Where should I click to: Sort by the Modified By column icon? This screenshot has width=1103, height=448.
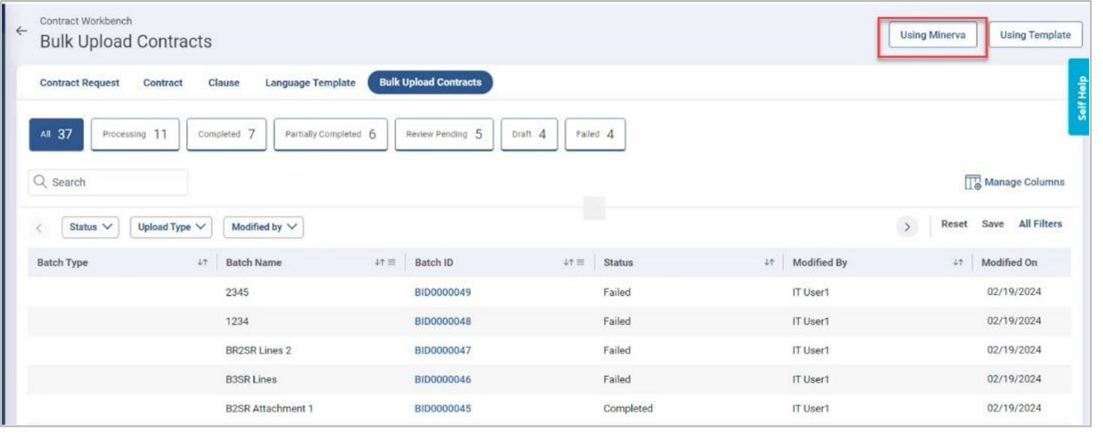[958, 263]
